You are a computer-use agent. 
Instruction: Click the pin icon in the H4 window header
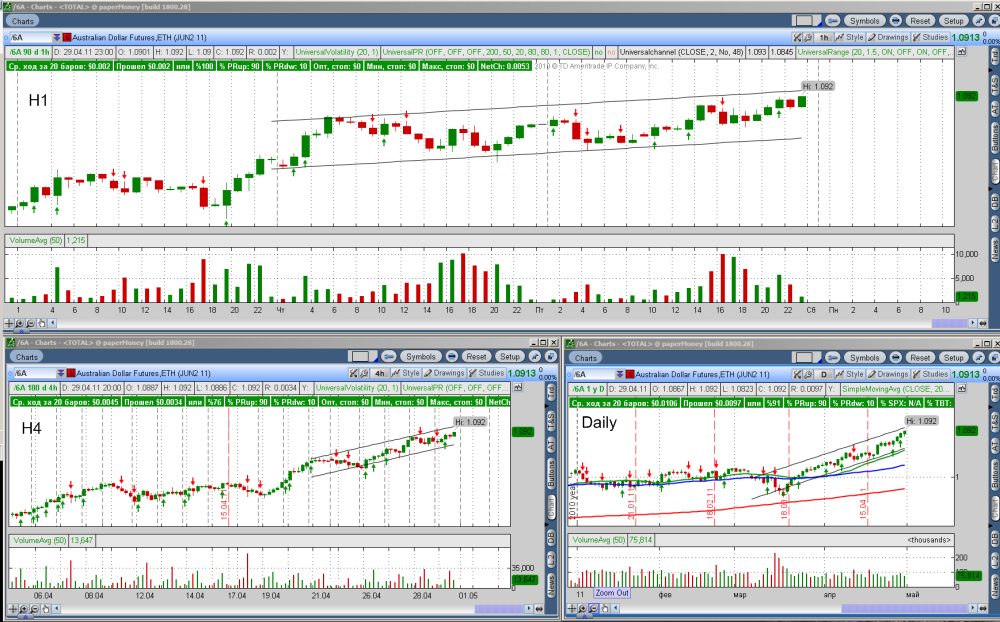click(x=534, y=357)
